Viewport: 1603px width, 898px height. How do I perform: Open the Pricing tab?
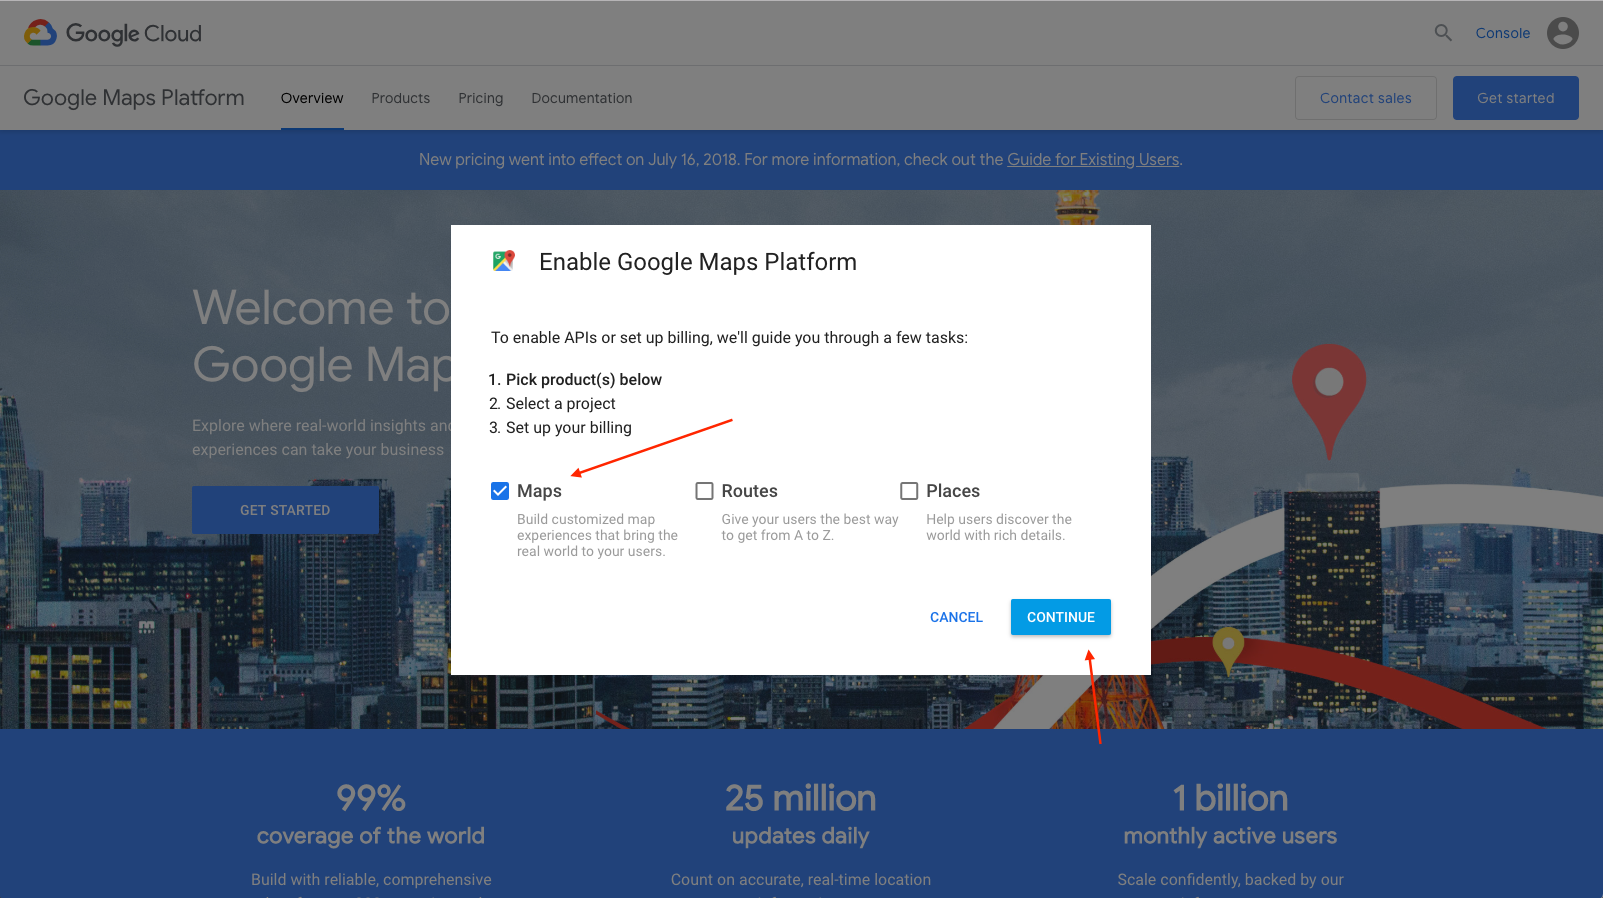tap(481, 98)
